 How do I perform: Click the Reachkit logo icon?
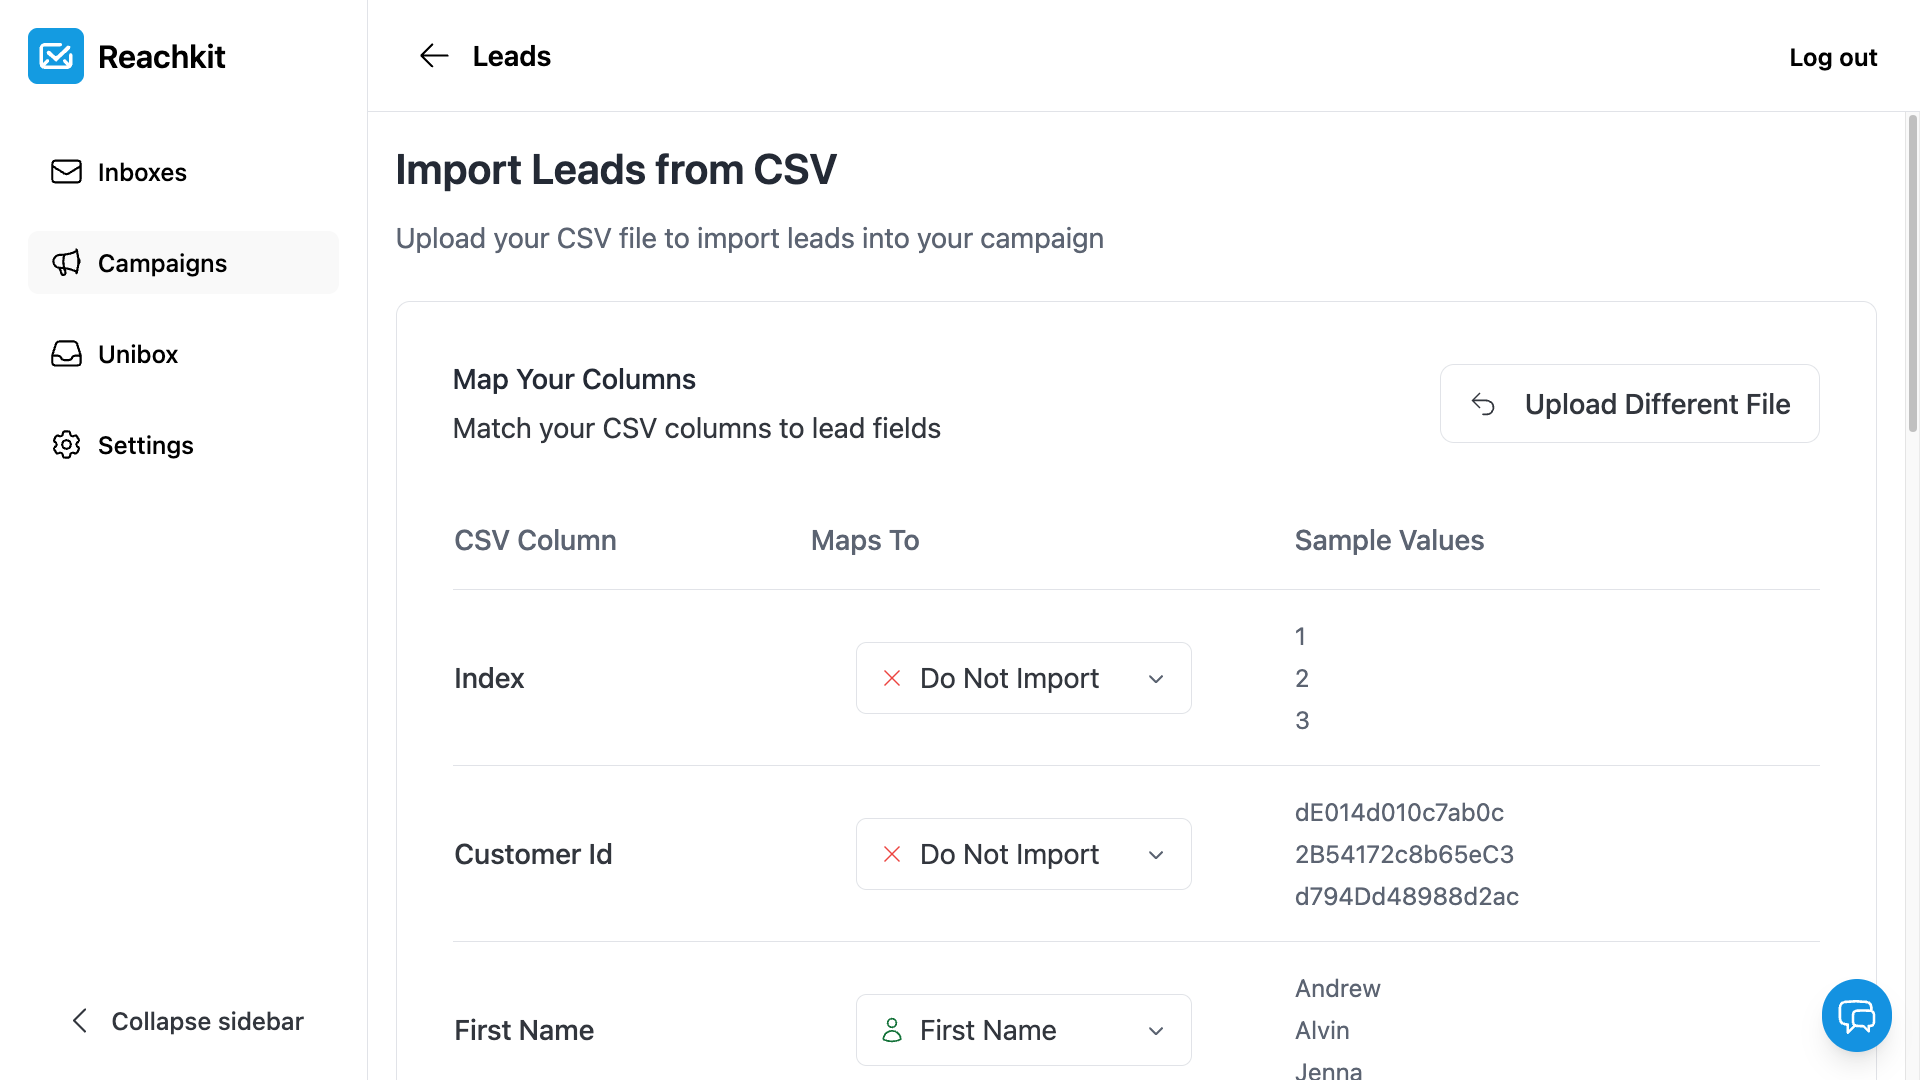click(56, 56)
